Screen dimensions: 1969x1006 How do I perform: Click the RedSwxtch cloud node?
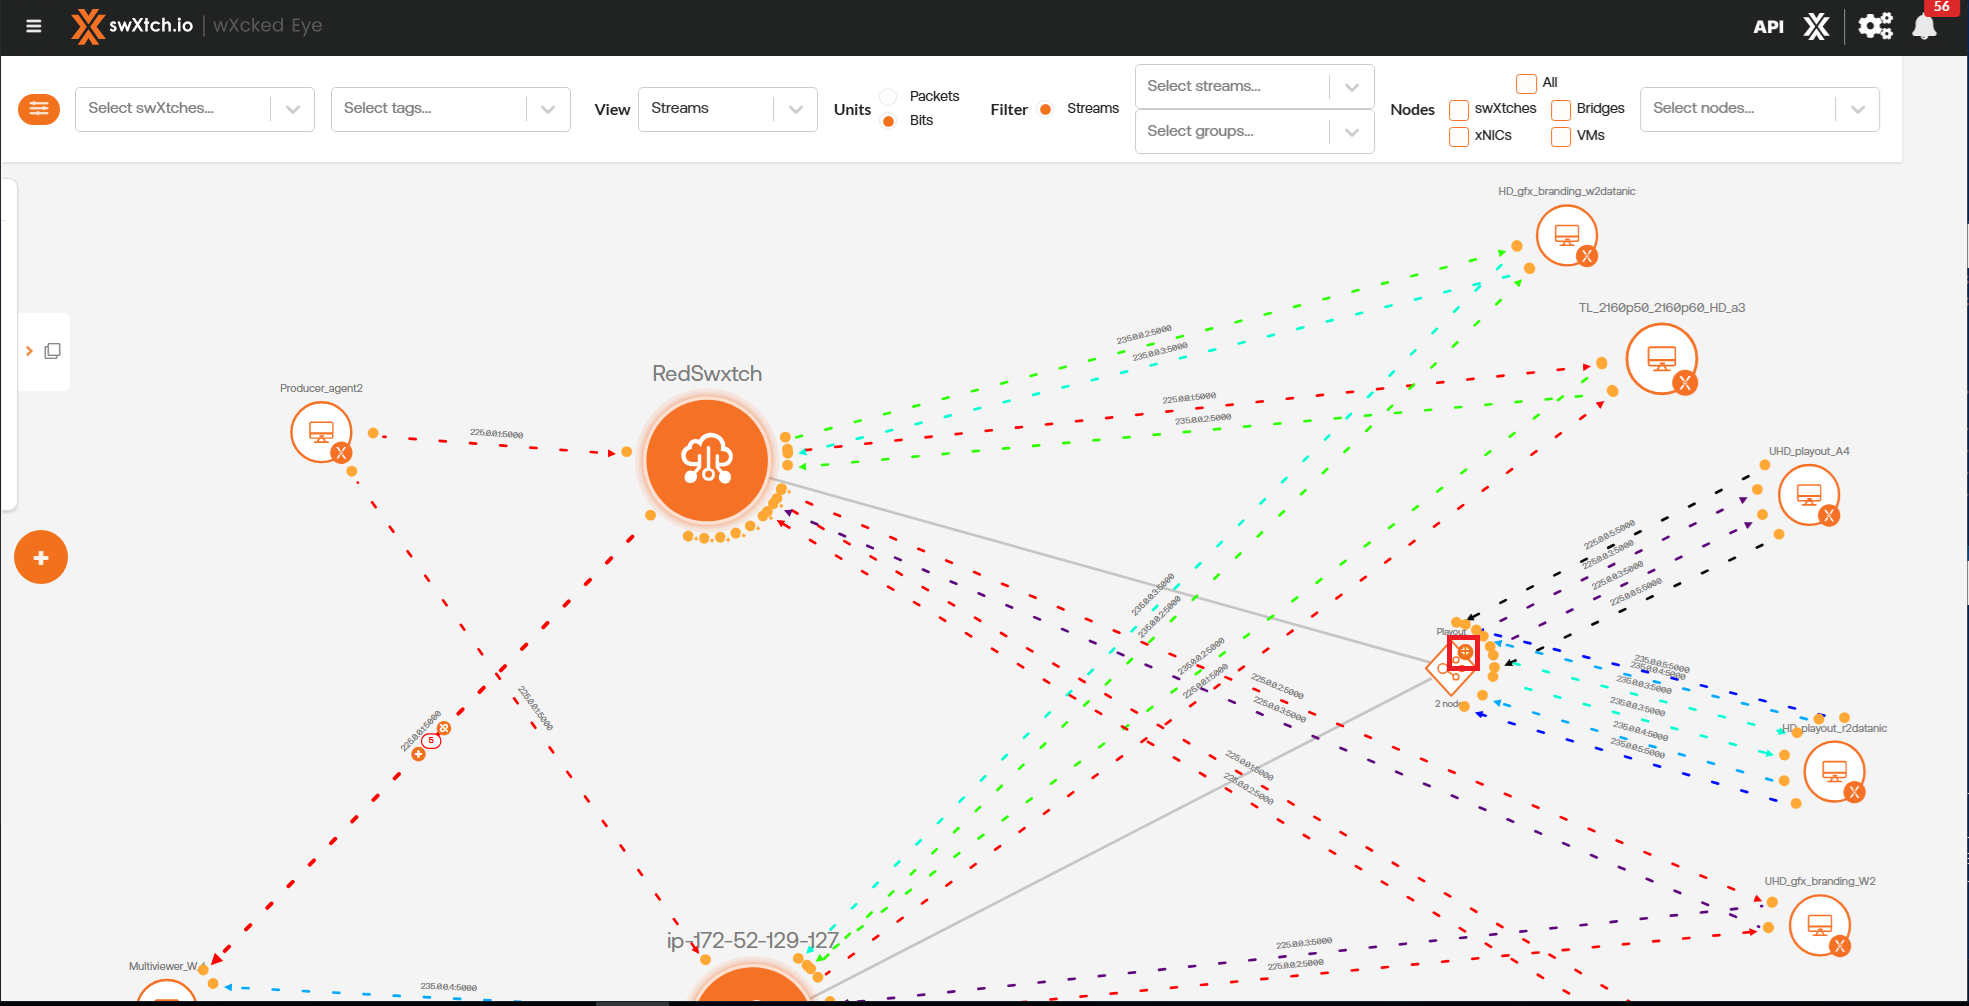707,460
